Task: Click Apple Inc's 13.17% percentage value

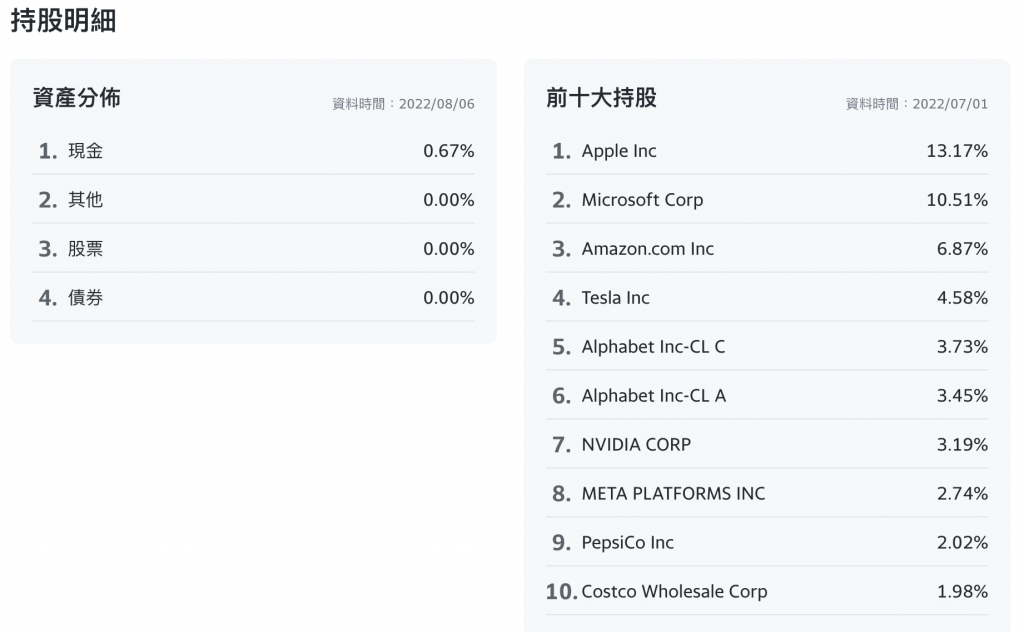Action: [957, 151]
